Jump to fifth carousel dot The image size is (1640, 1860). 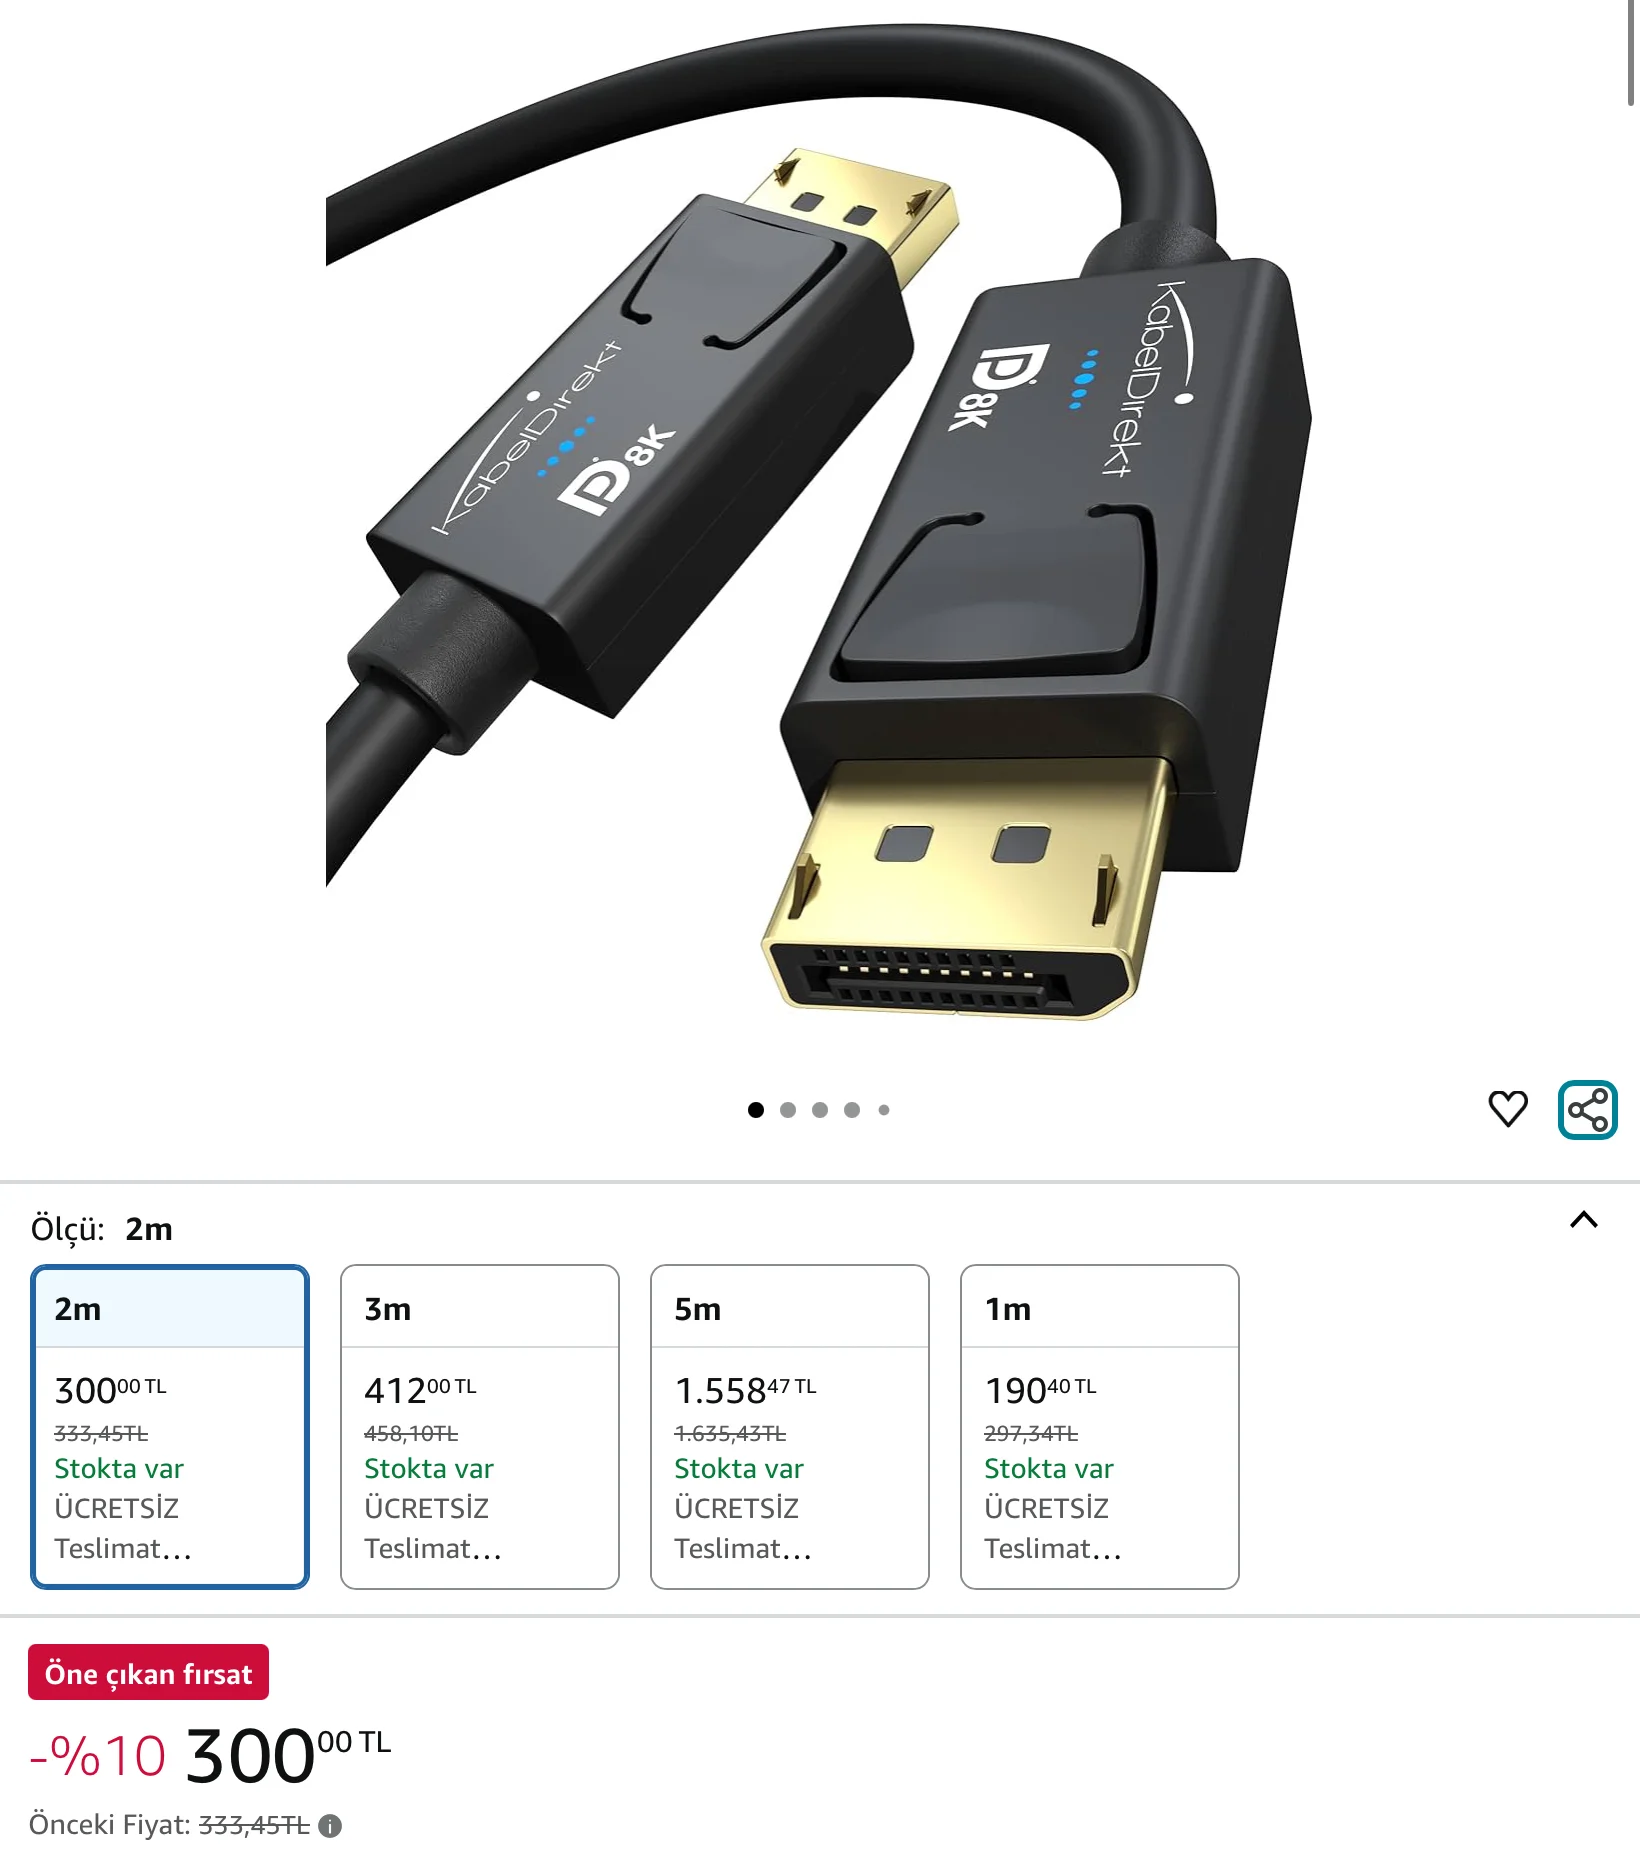884,1110
